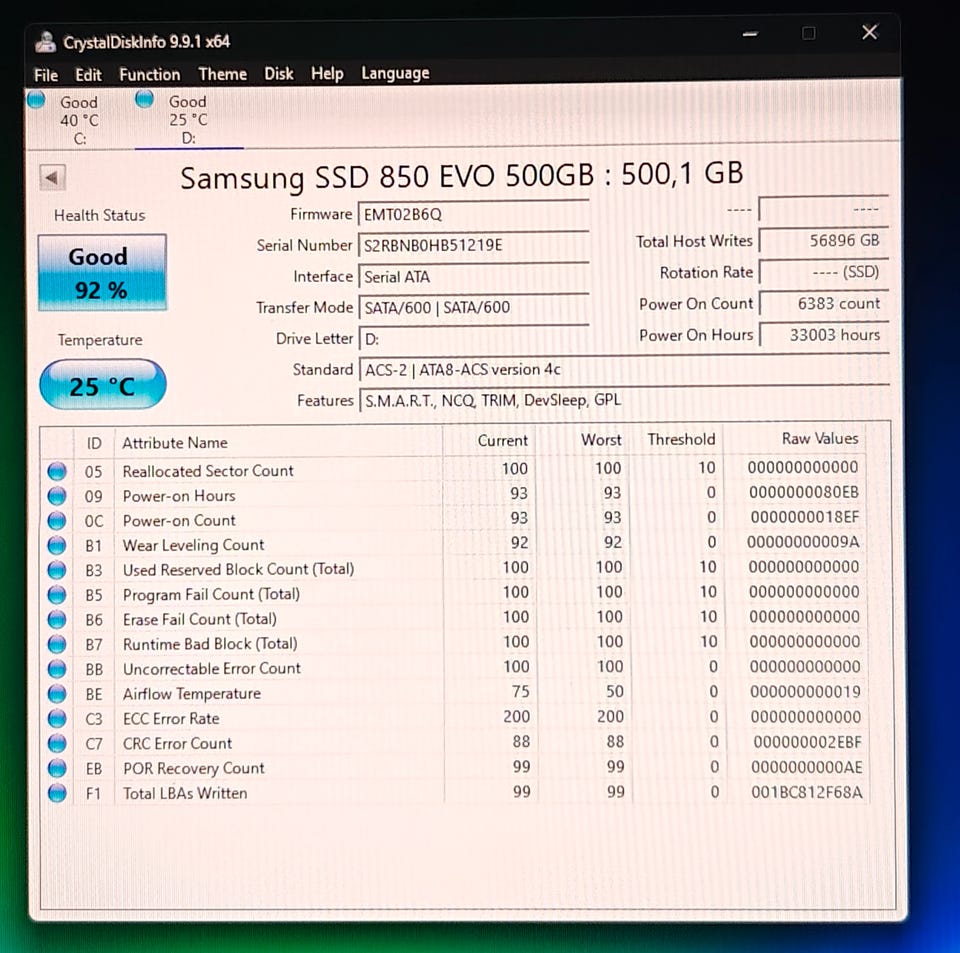The image size is (960, 953).
Task: Click the 25 °C temperature button
Action: [102, 385]
